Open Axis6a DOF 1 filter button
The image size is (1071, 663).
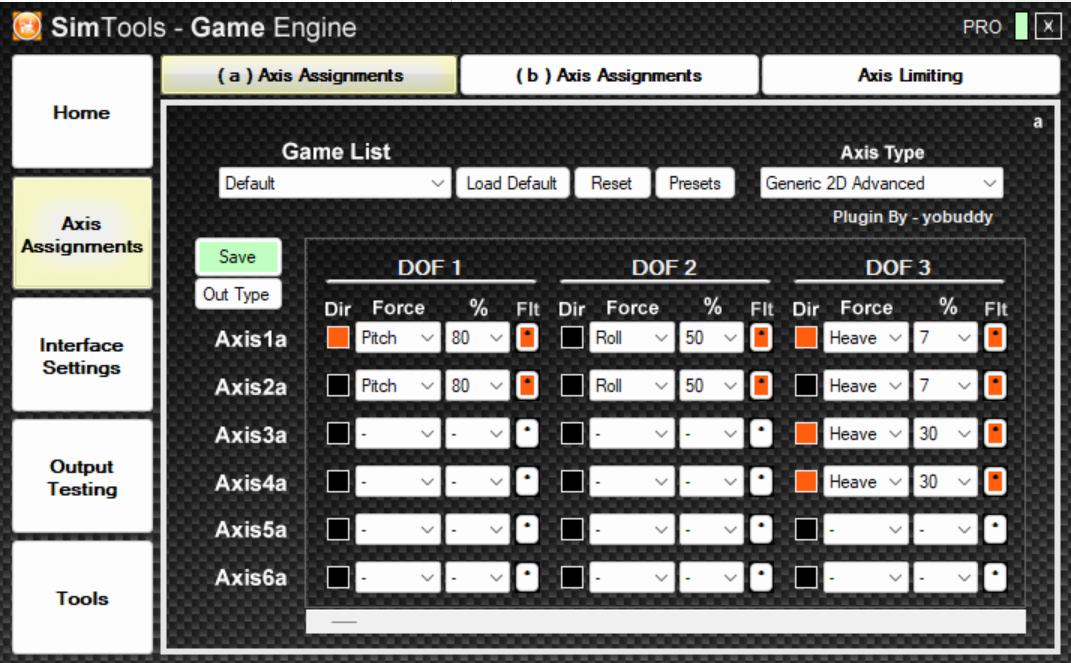(x=527, y=578)
